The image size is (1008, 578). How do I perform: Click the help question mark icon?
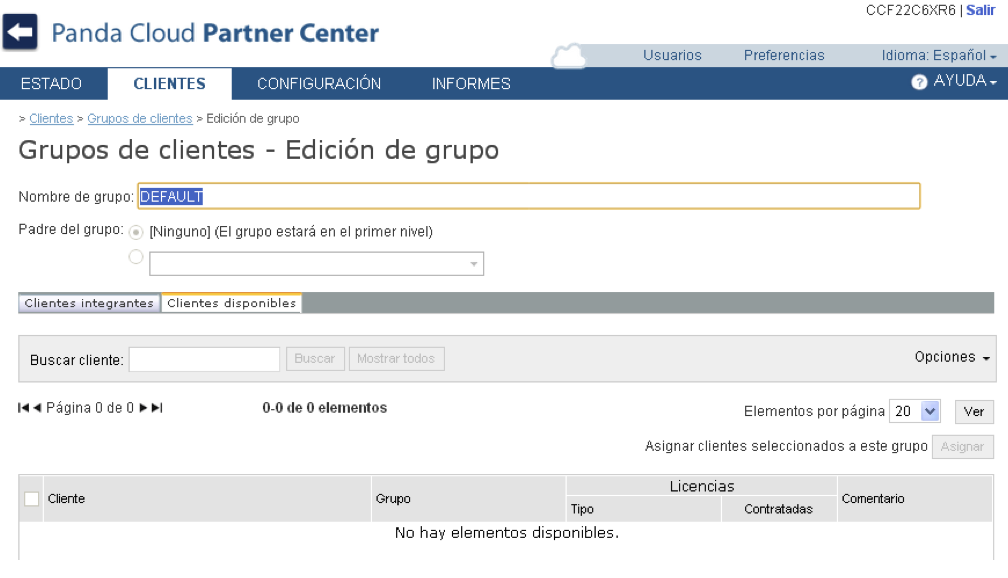[x=919, y=82]
